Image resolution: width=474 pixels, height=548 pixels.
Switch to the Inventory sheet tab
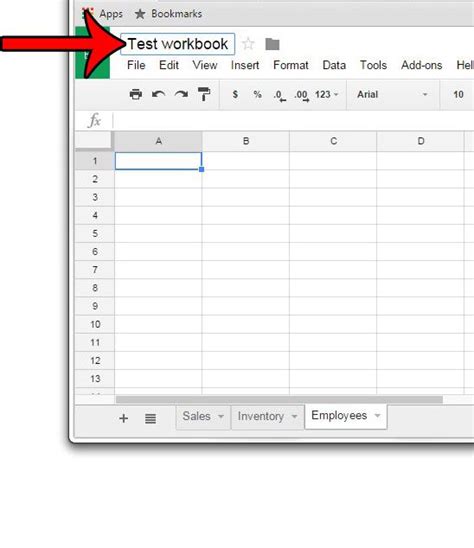[x=261, y=416]
